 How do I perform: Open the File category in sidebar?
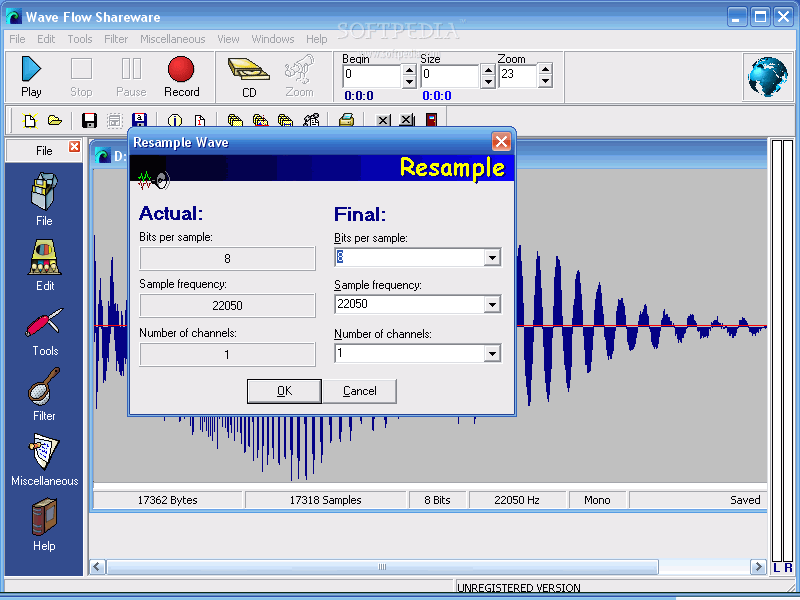tap(44, 199)
